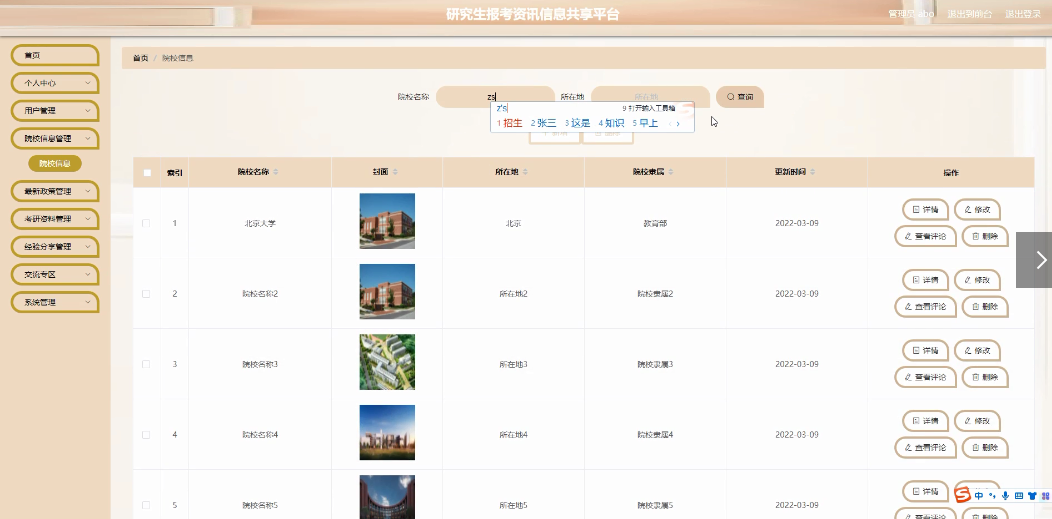Expand the 系统管理 sidebar menu
This screenshot has height=519, width=1052.
click(x=55, y=302)
